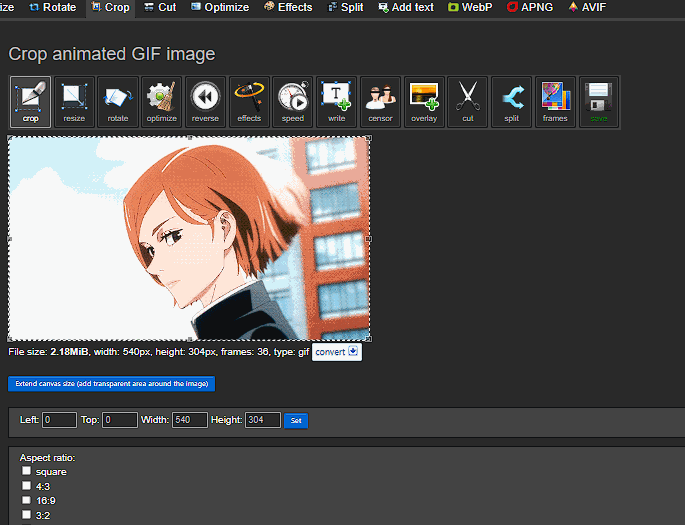The width and height of the screenshot is (685, 525).
Task: Switch to the Optimize tab
Action: 220,7
